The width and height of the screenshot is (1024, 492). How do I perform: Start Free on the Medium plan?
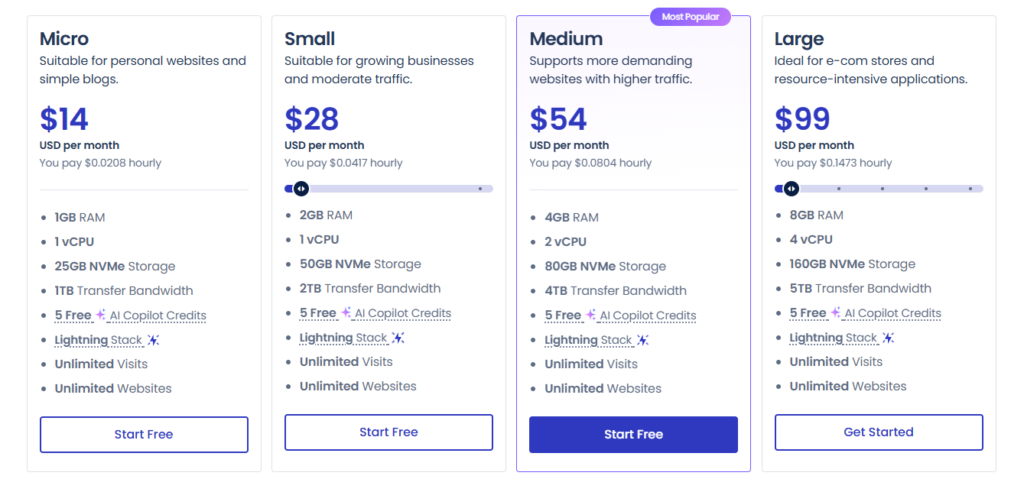click(633, 435)
